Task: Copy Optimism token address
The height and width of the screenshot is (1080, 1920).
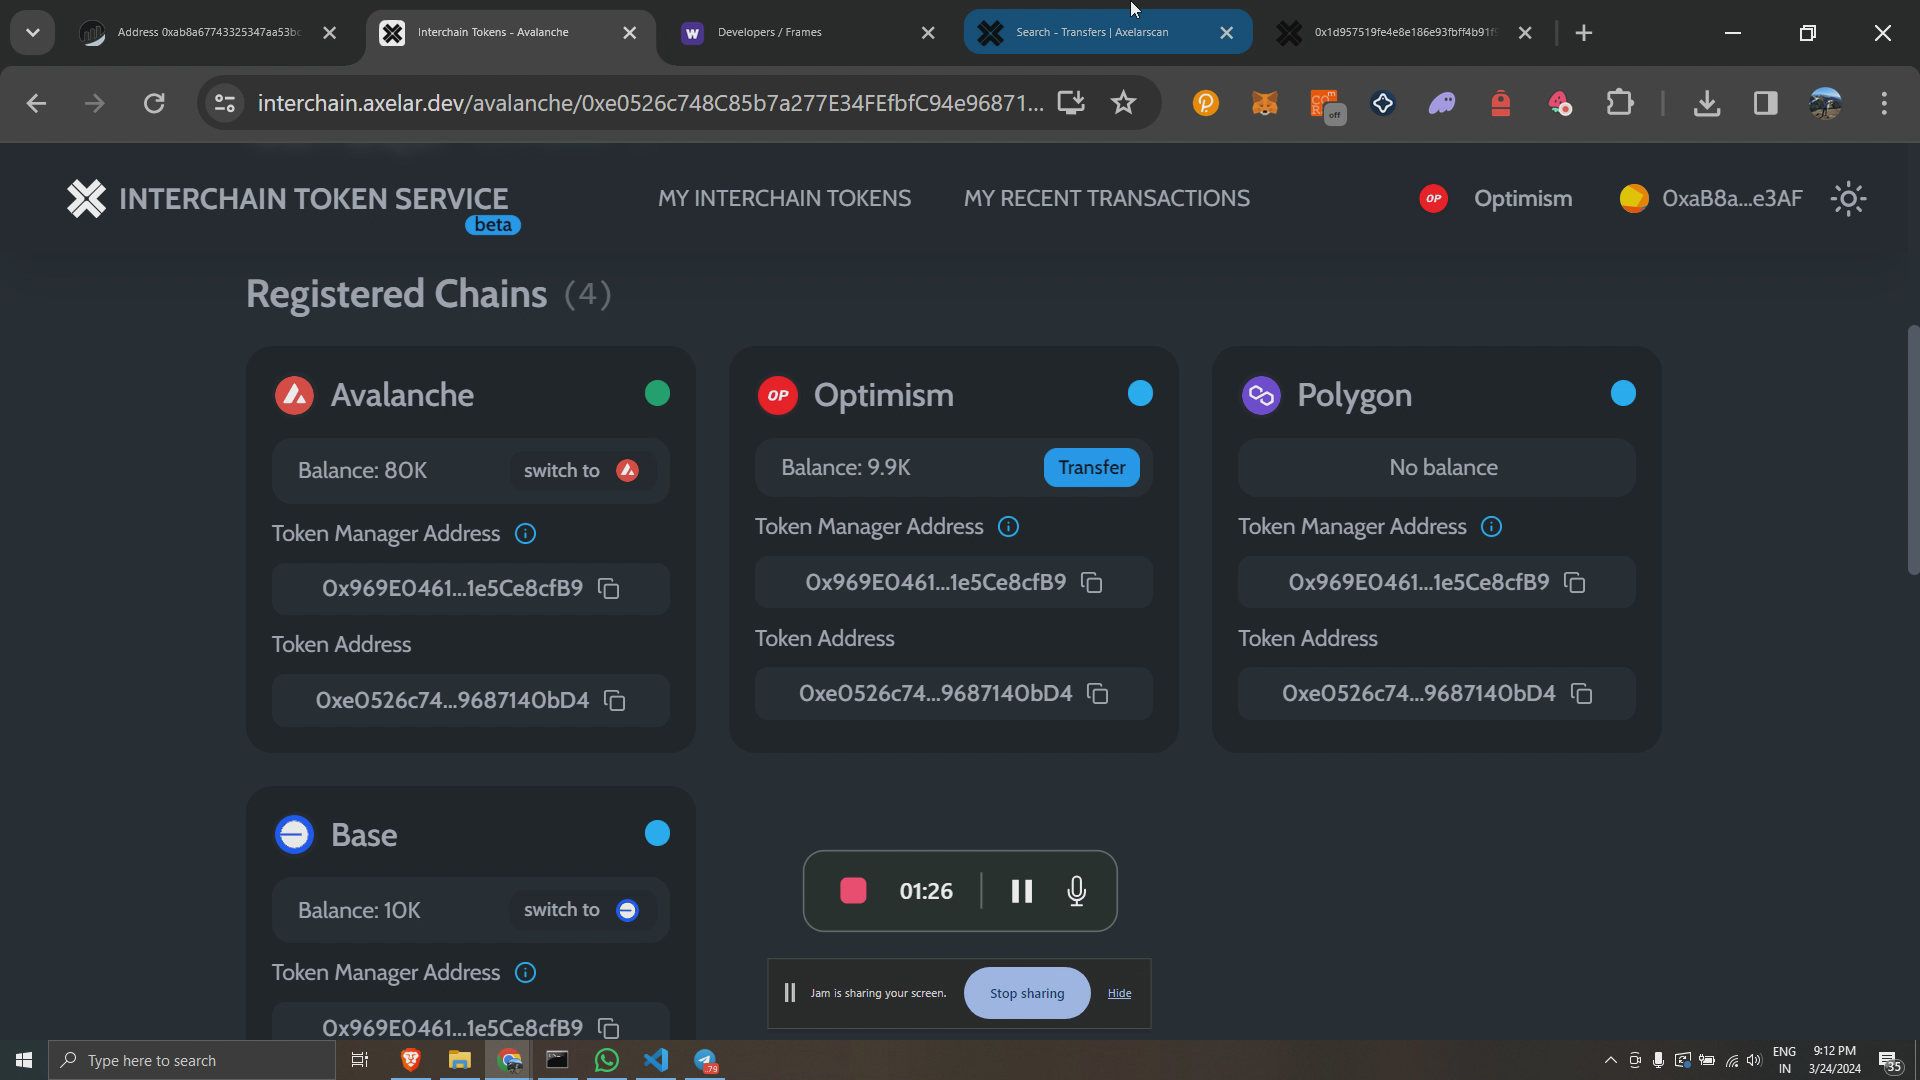Action: pyautogui.click(x=1098, y=694)
